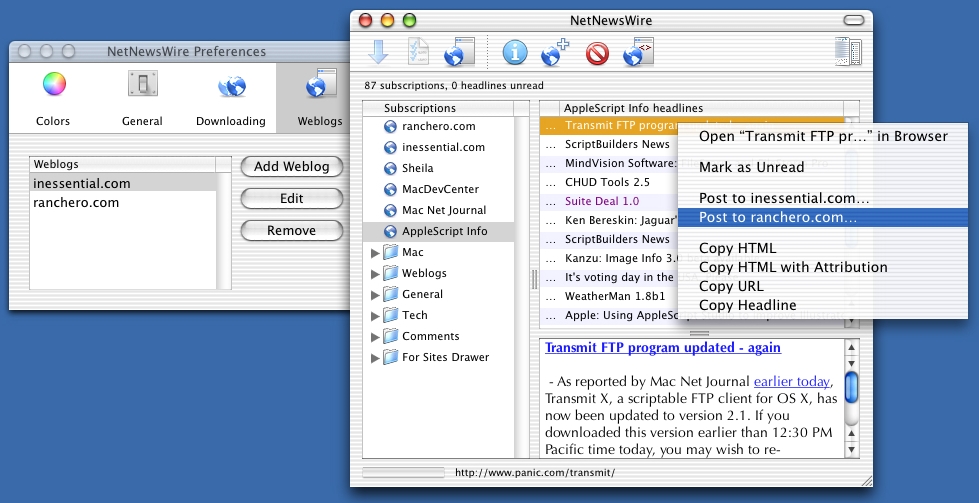
Task: Click the globe with plus subscribe icon
Action: tap(555, 52)
